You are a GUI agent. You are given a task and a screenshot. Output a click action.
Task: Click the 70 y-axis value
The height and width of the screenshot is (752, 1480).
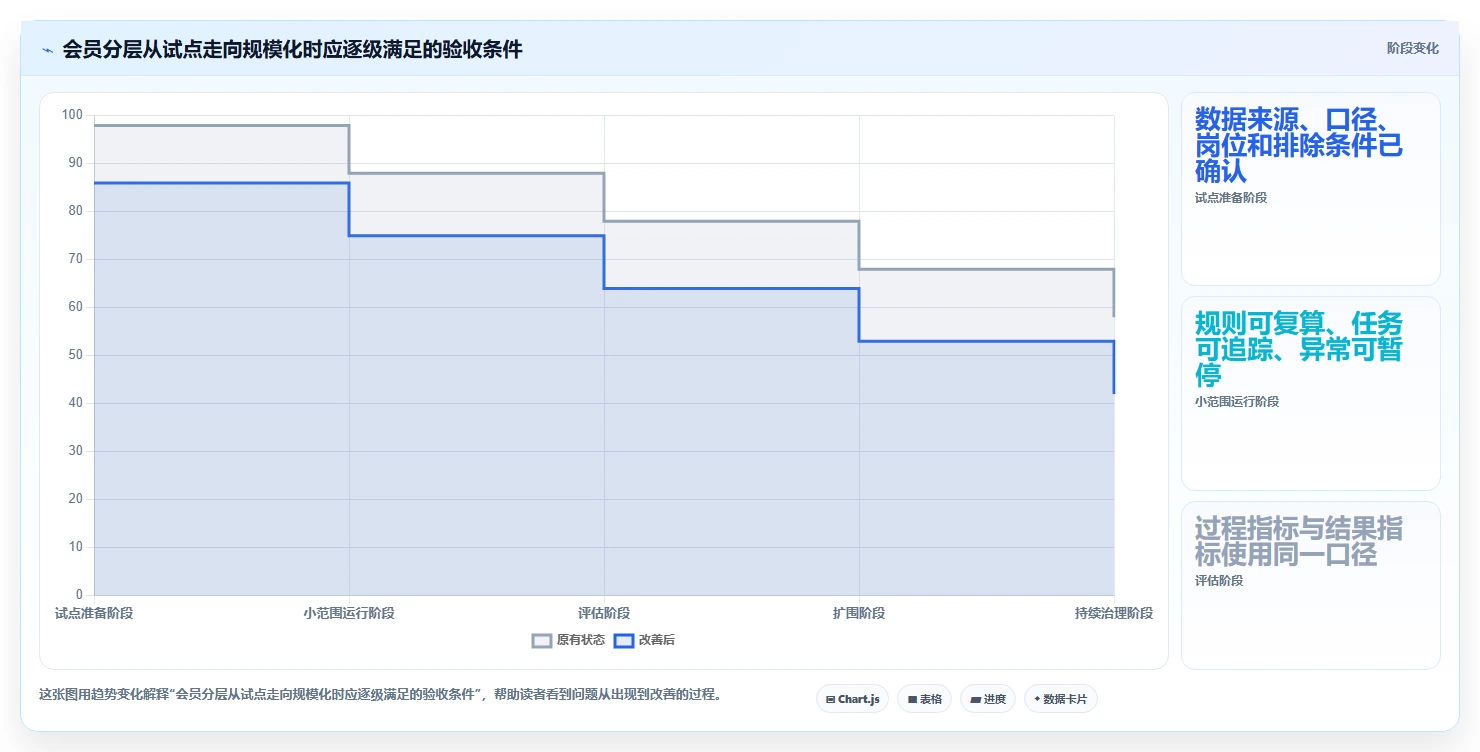76,259
